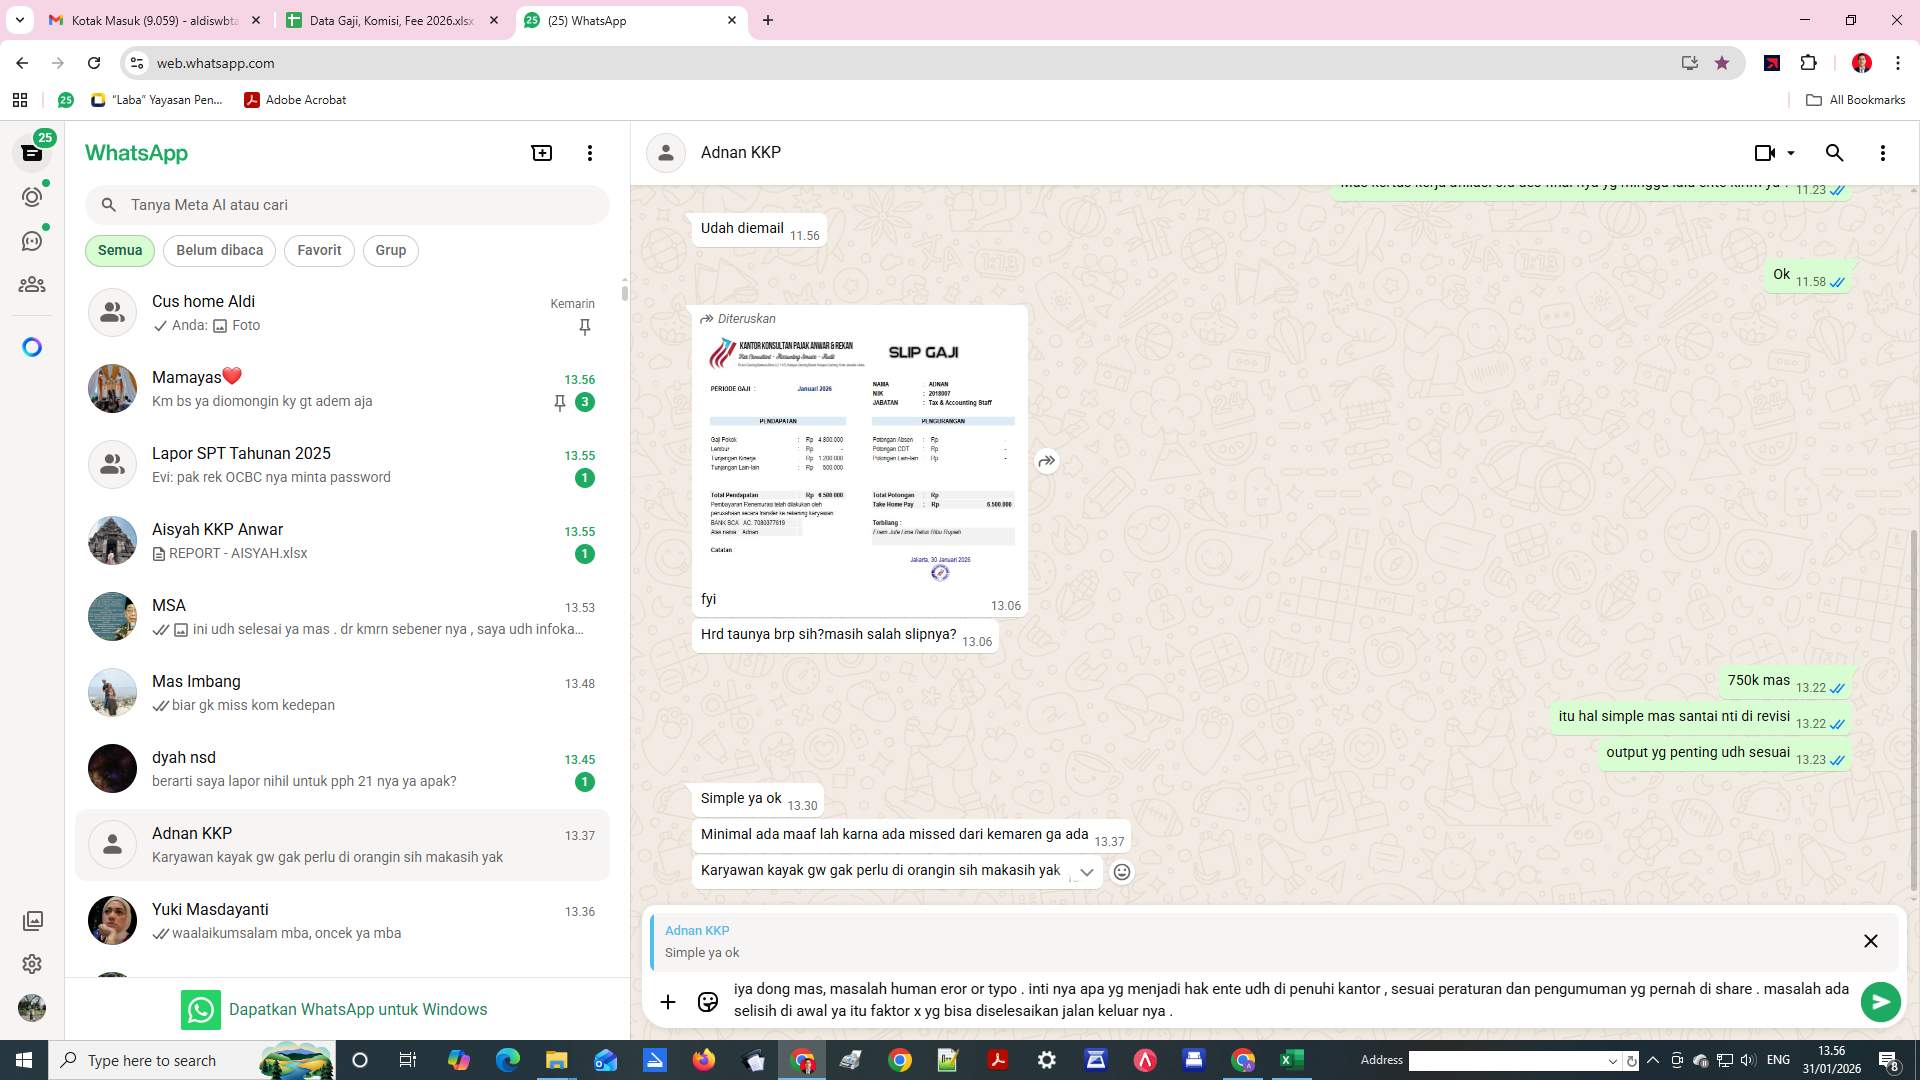Open the emoji picker in the composer

706,1001
